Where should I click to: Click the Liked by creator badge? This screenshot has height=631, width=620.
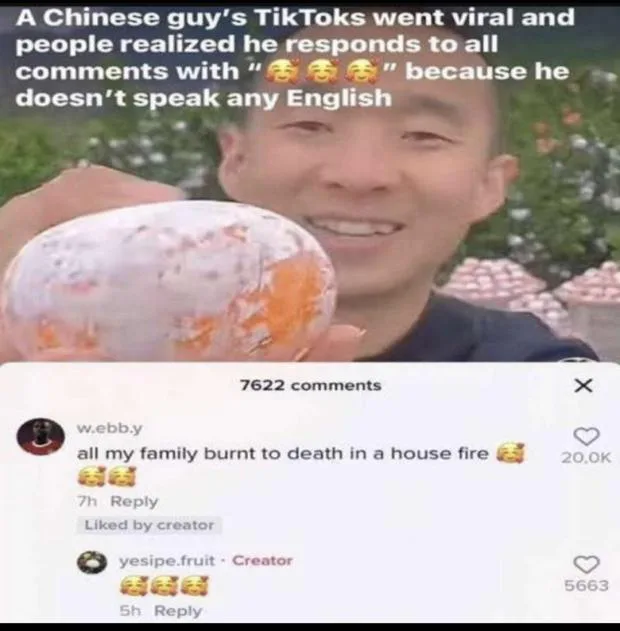tap(149, 525)
